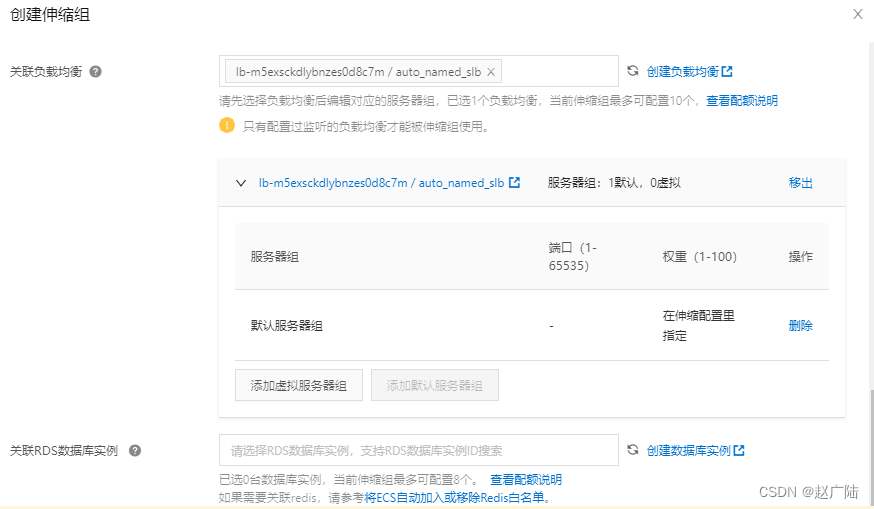
Task: Click the 在伸缩配置里指定 weight cell
Action: coord(698,326)
